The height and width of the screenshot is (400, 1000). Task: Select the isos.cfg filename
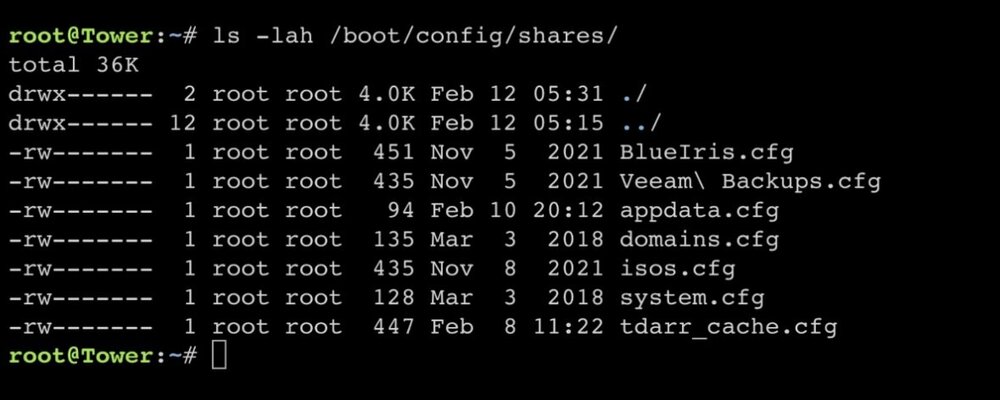tap(677, 269)
